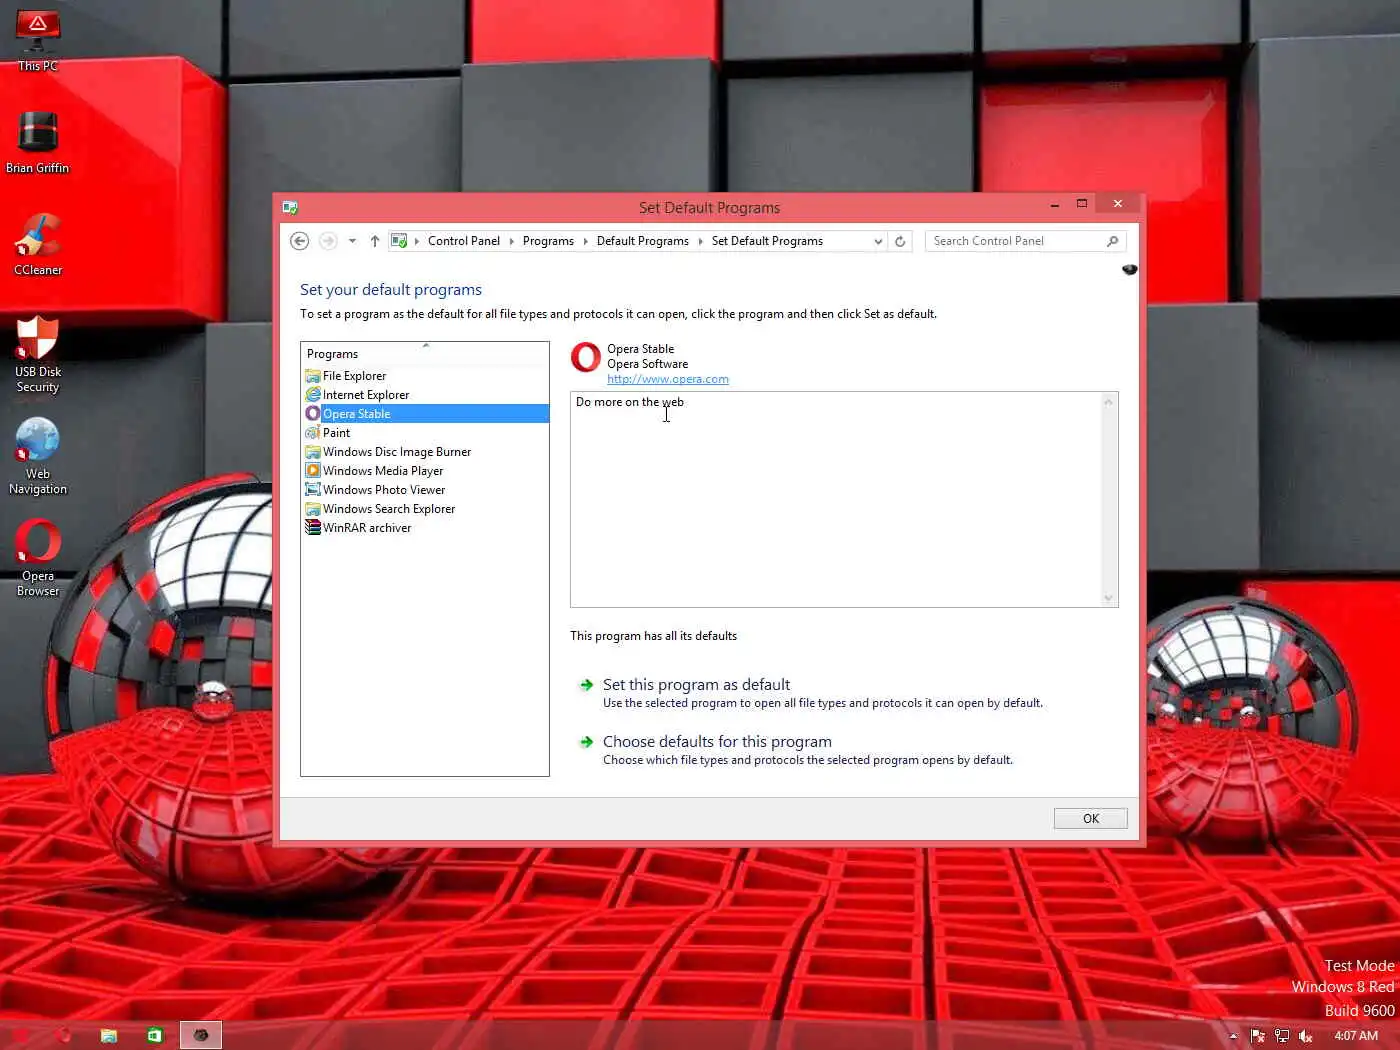Image resolution: width=1400 pixels, height=1050 pixels.
Task: Click Choose defaults for this program
Action: (x=717, y=742)
